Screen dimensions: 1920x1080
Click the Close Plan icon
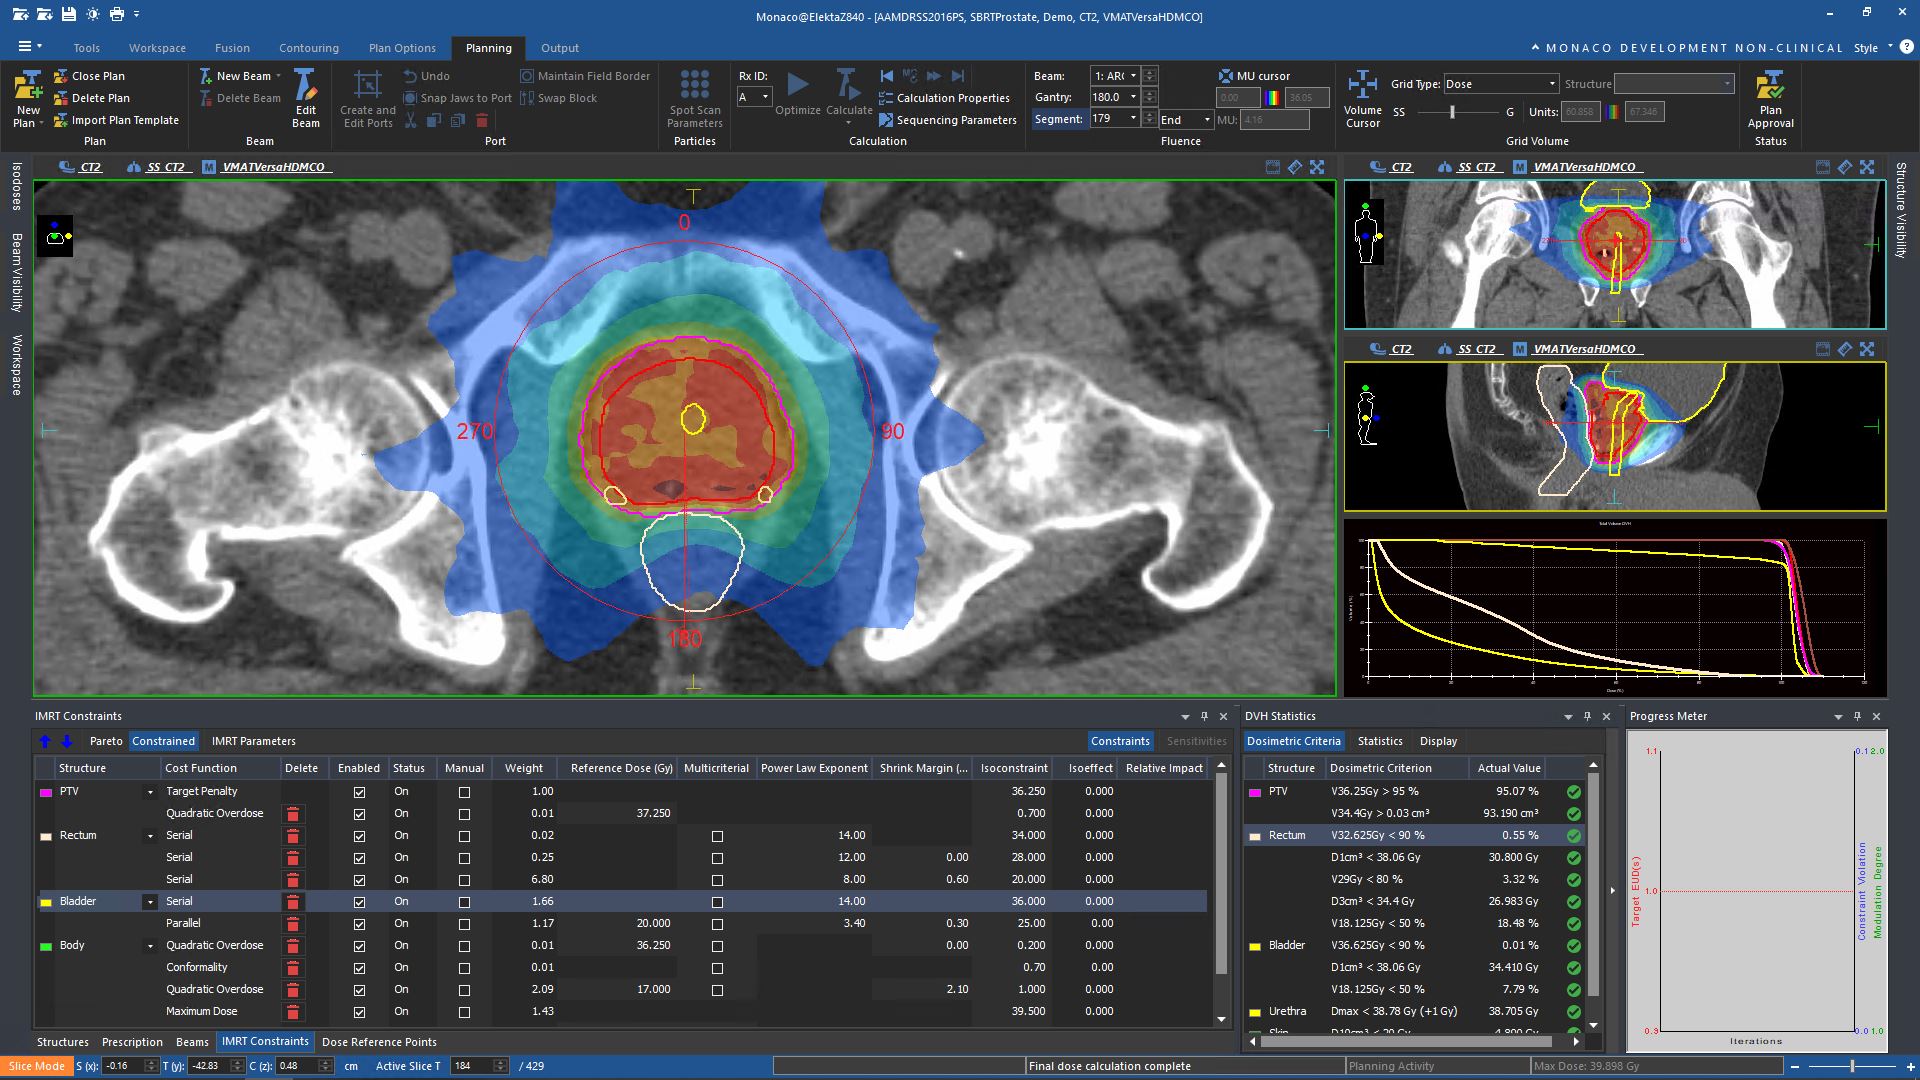(61, 76)
